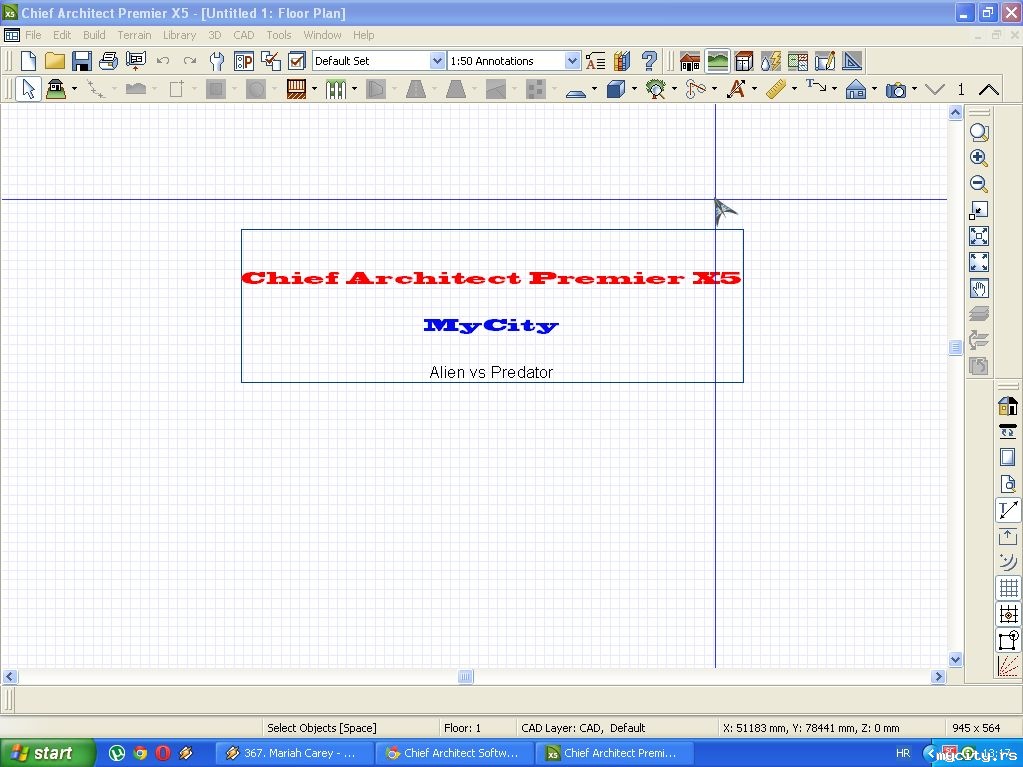Viewport: 1023px width, 767px height.
Task: Expand the arrow beside the Camera tool
Action: pos(914,89)
